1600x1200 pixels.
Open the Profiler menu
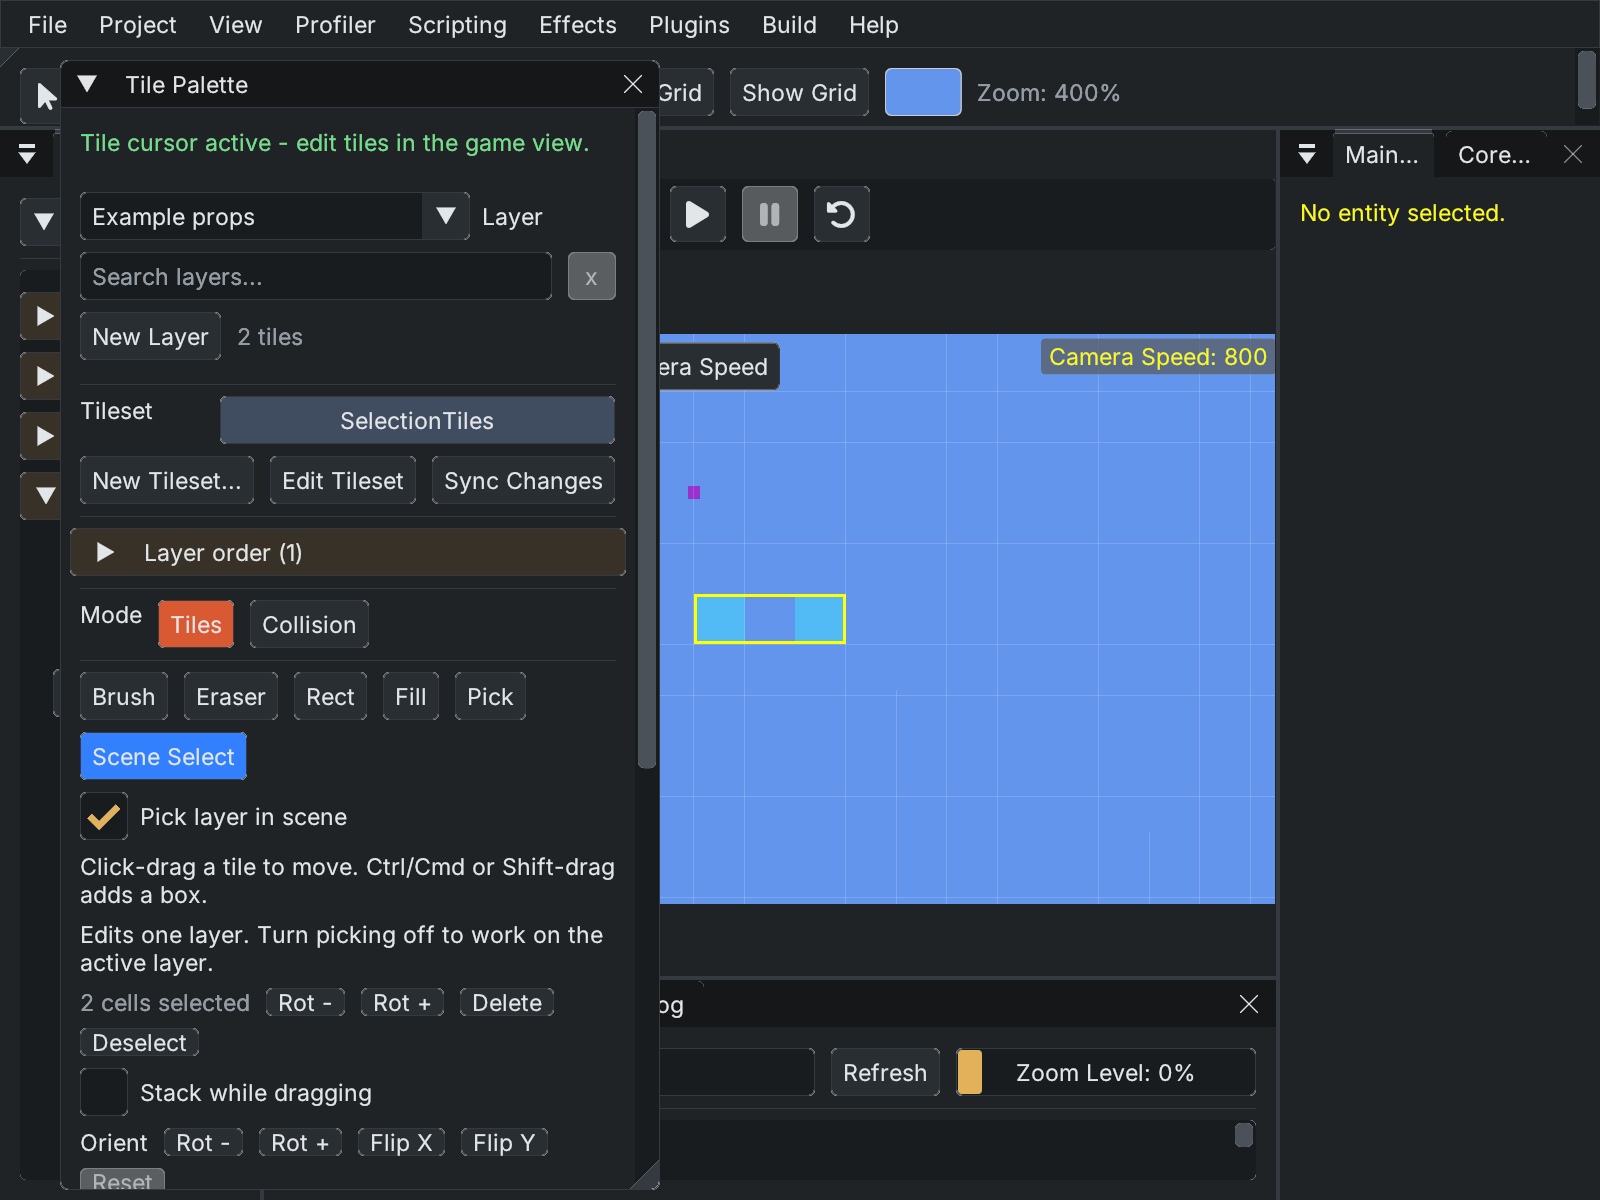pyautogui.click(x=335, y=25)
